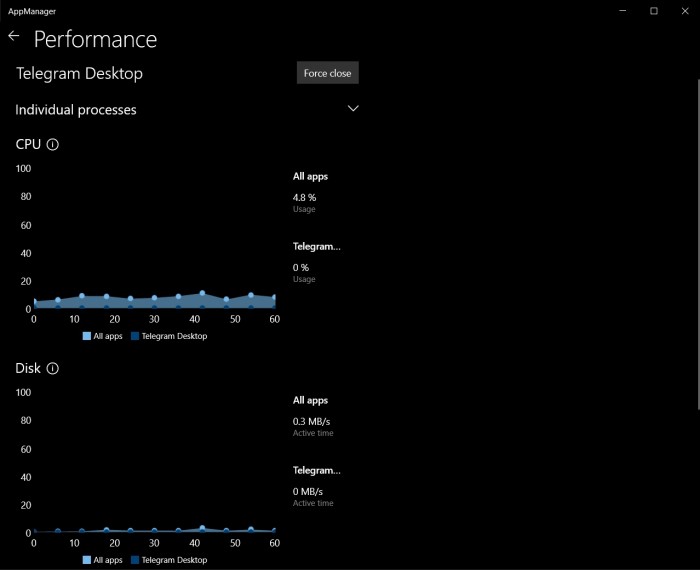The width and height of the screenshot is (700, 570).
Task: Click the vertical scrollbar thumb
Action: (698, 244)
